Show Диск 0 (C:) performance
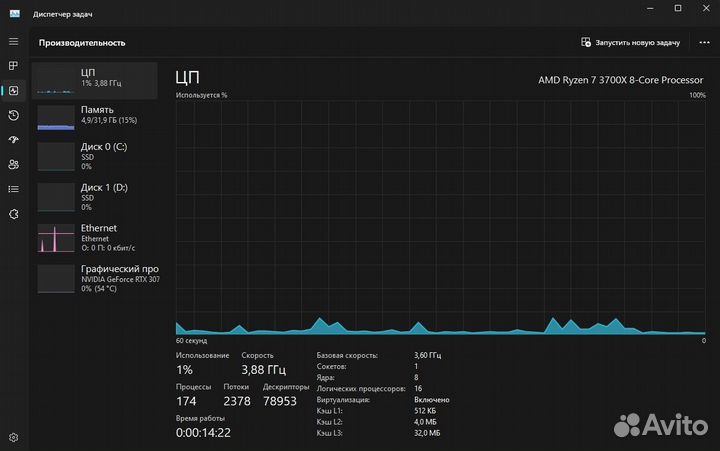 [x=95, y=155]
